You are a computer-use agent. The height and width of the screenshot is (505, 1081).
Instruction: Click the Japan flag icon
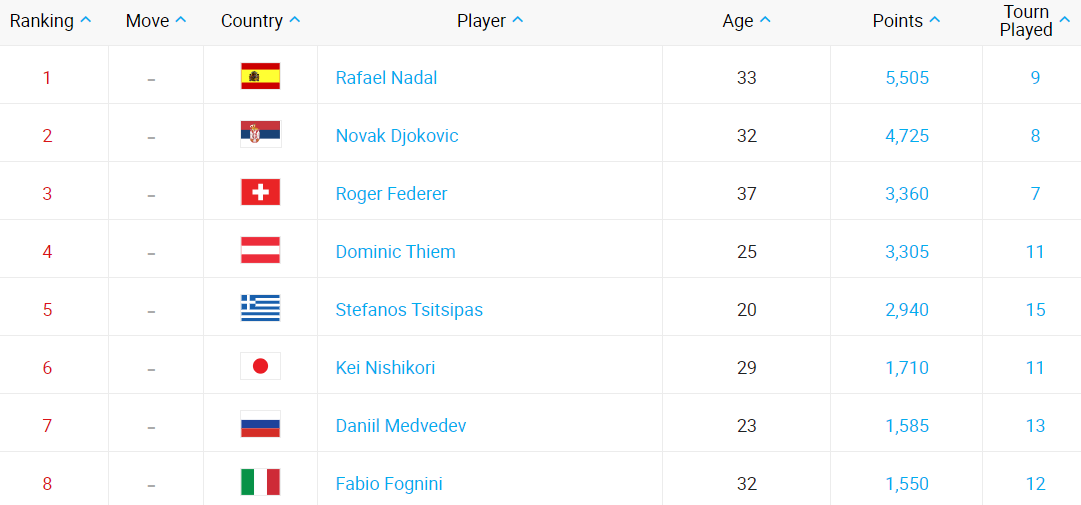click(260, 367)
